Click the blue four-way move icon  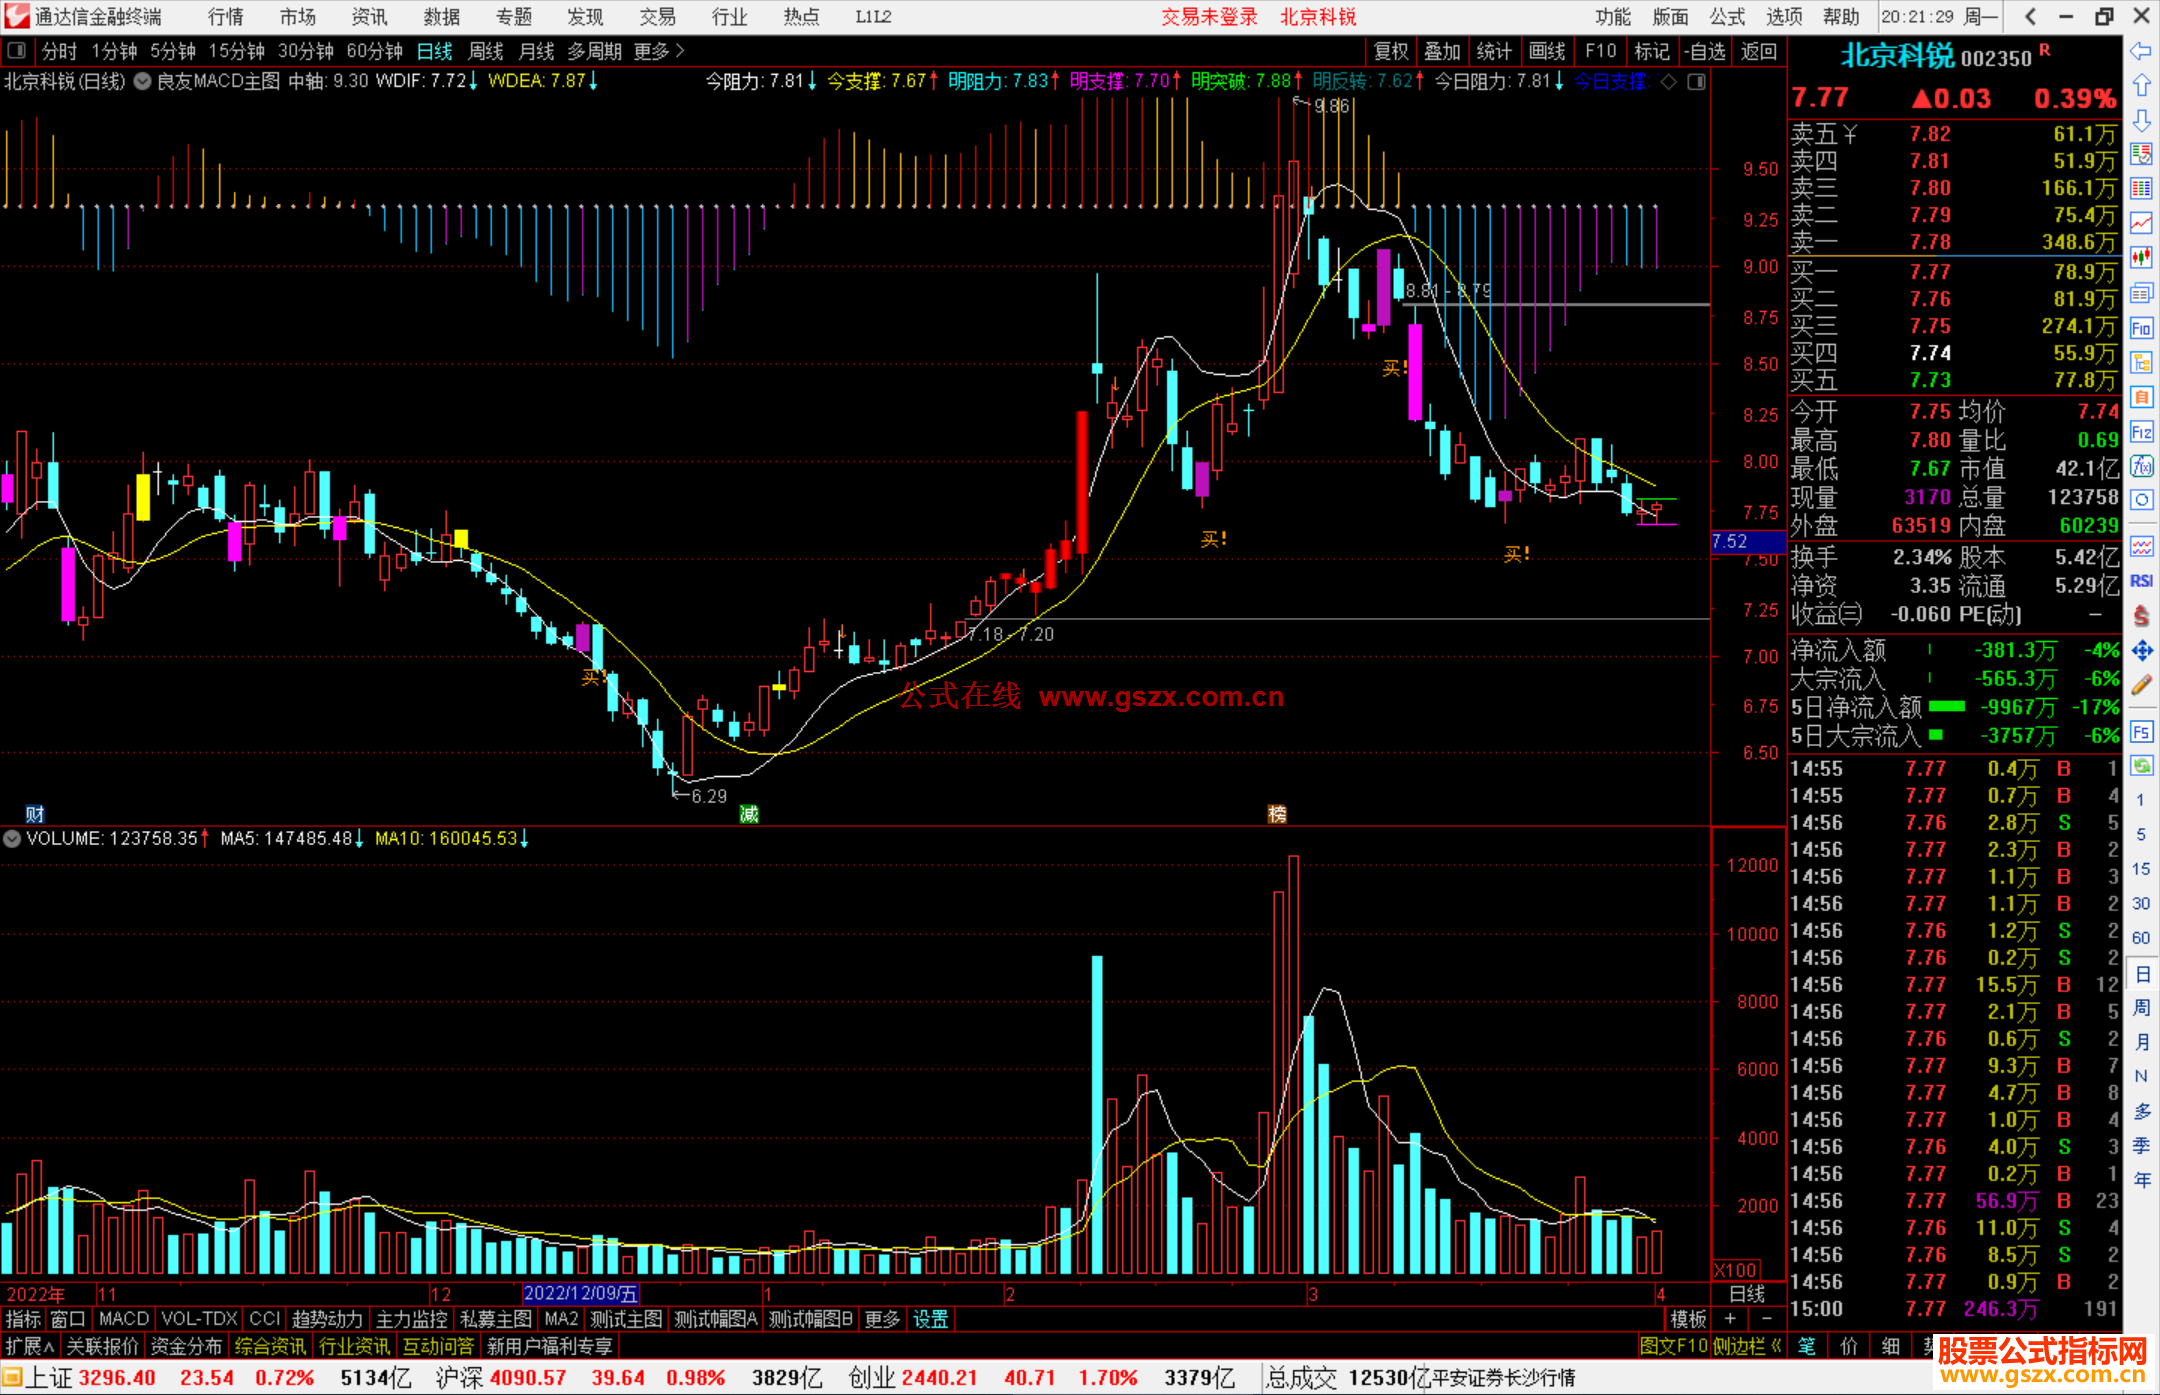coord(2141,651)
